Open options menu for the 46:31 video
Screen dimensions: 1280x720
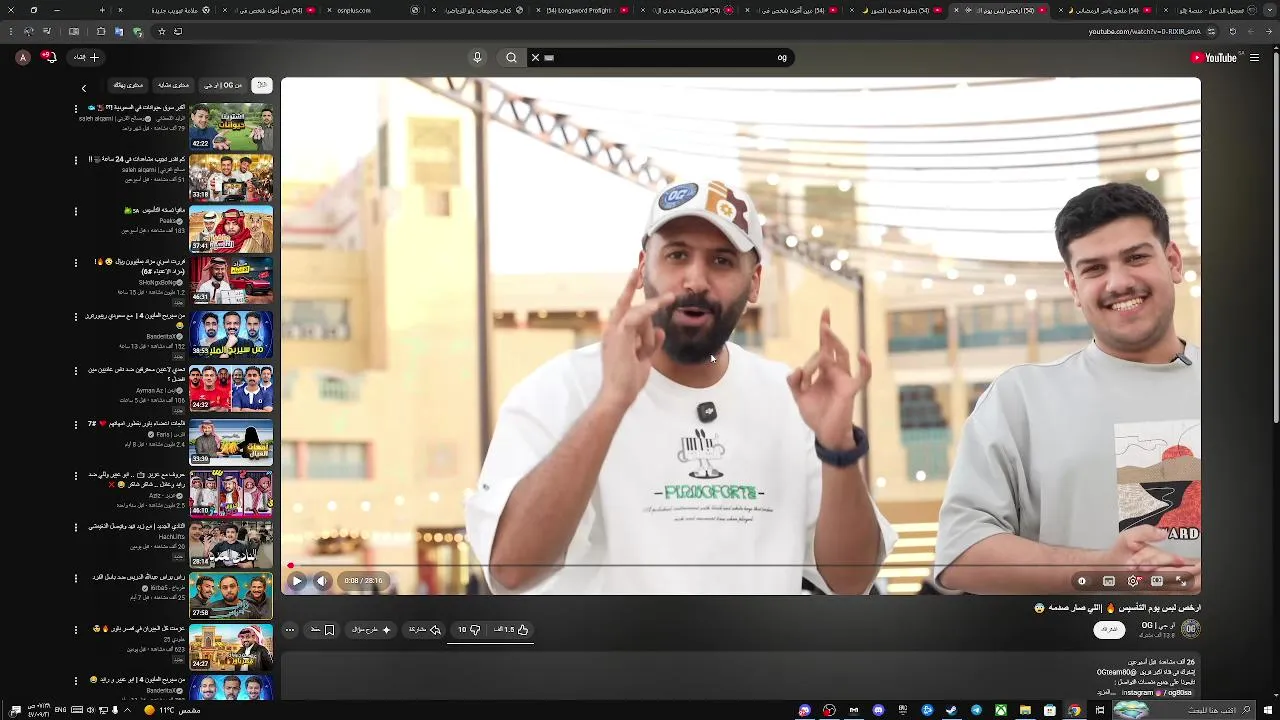(75, 262)
